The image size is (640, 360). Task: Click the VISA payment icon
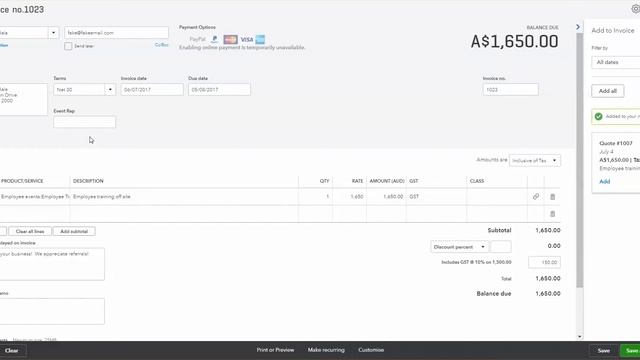pyautogui.click(x=247, y=40)
